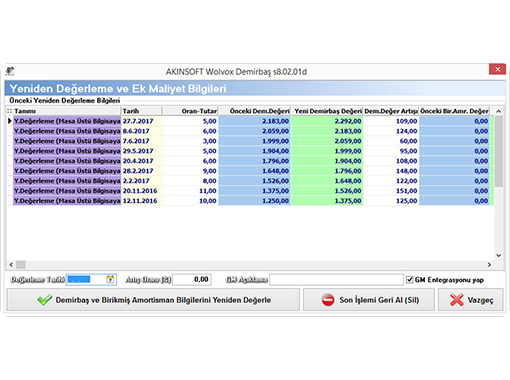This screenshot has width=510, height=380.
Task: Click the red X icon on Vazgeç
Action: click(457, 300)
